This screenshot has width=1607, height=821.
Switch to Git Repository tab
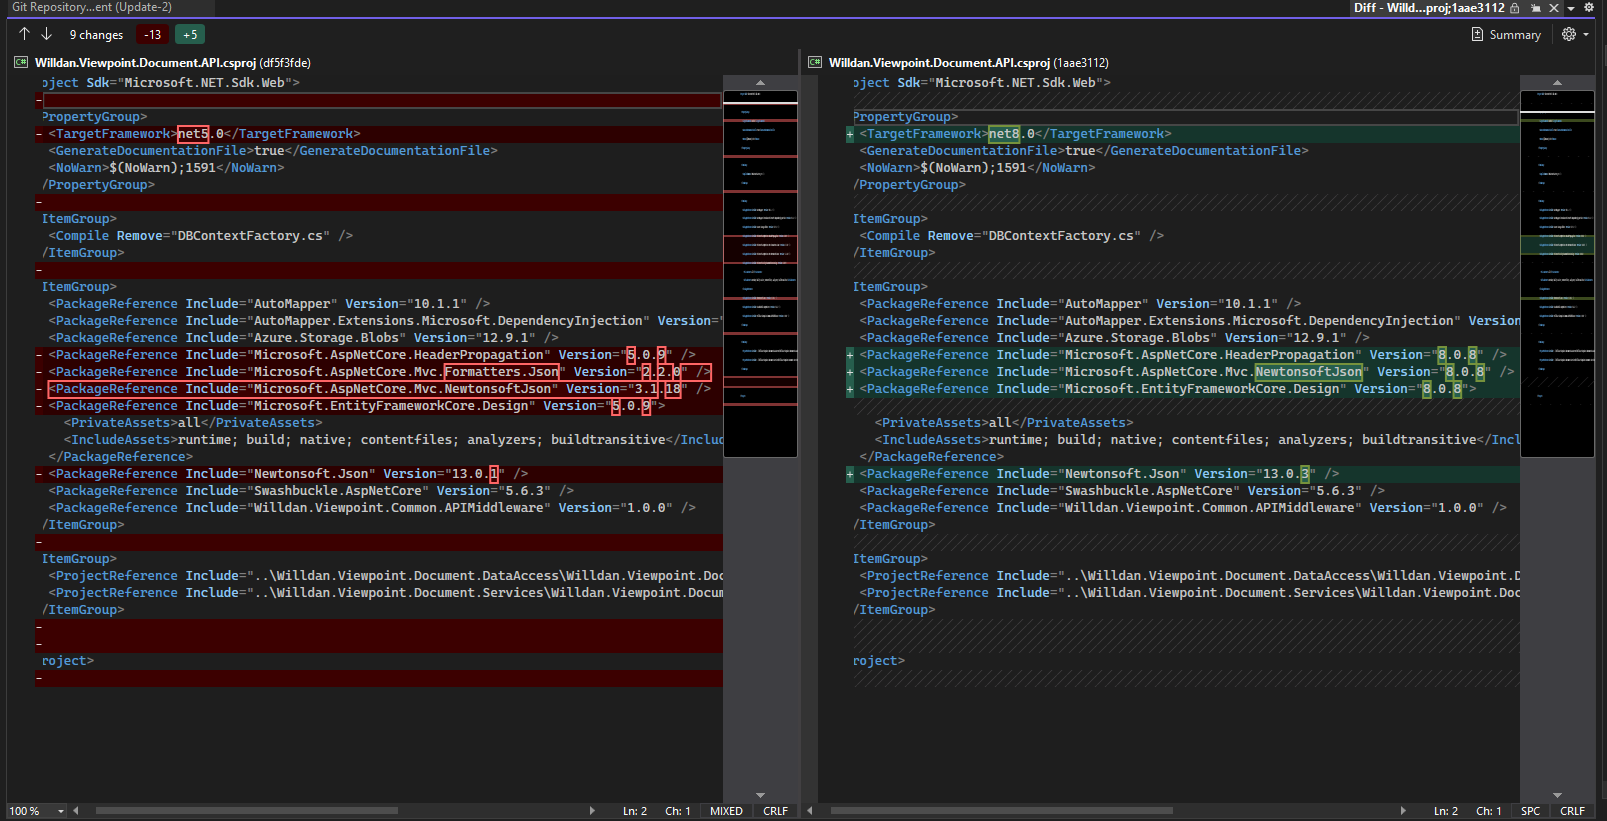click(x=92, y=7)
